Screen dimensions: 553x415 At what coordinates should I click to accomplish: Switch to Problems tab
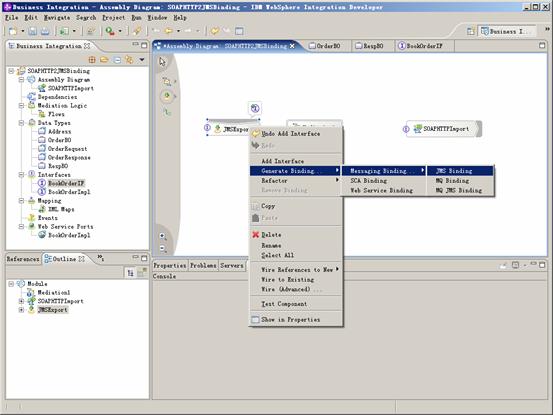(x=203, y=266)
